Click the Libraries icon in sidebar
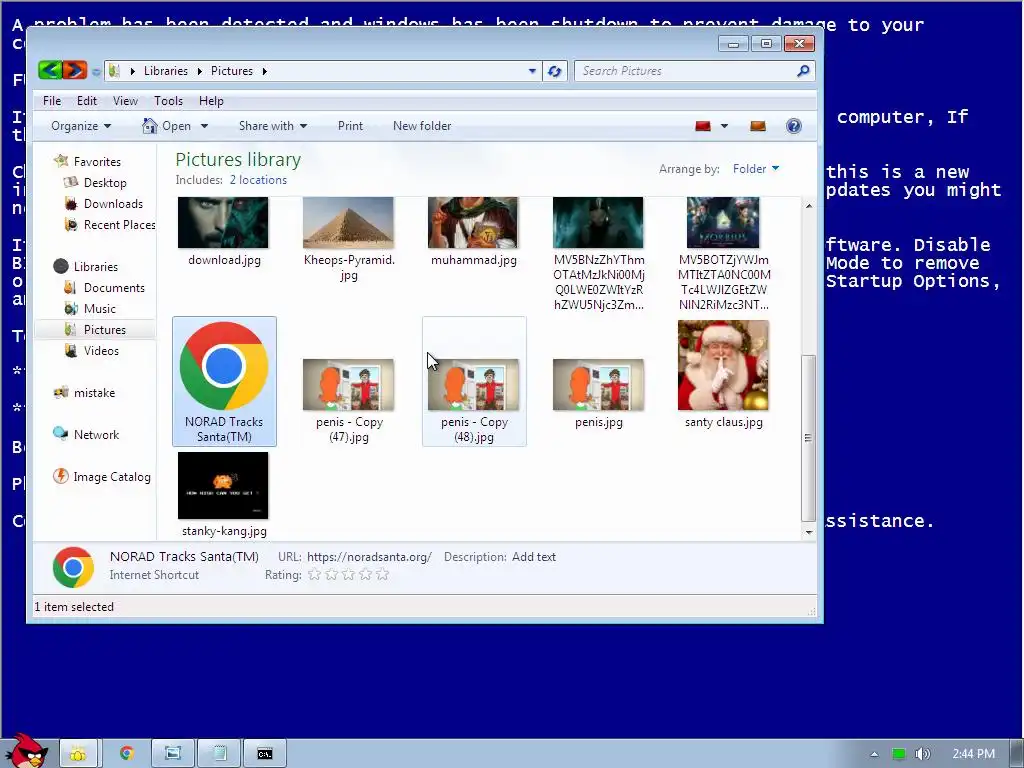Viewport: 1024px width, 768px height. coord(61,266)
